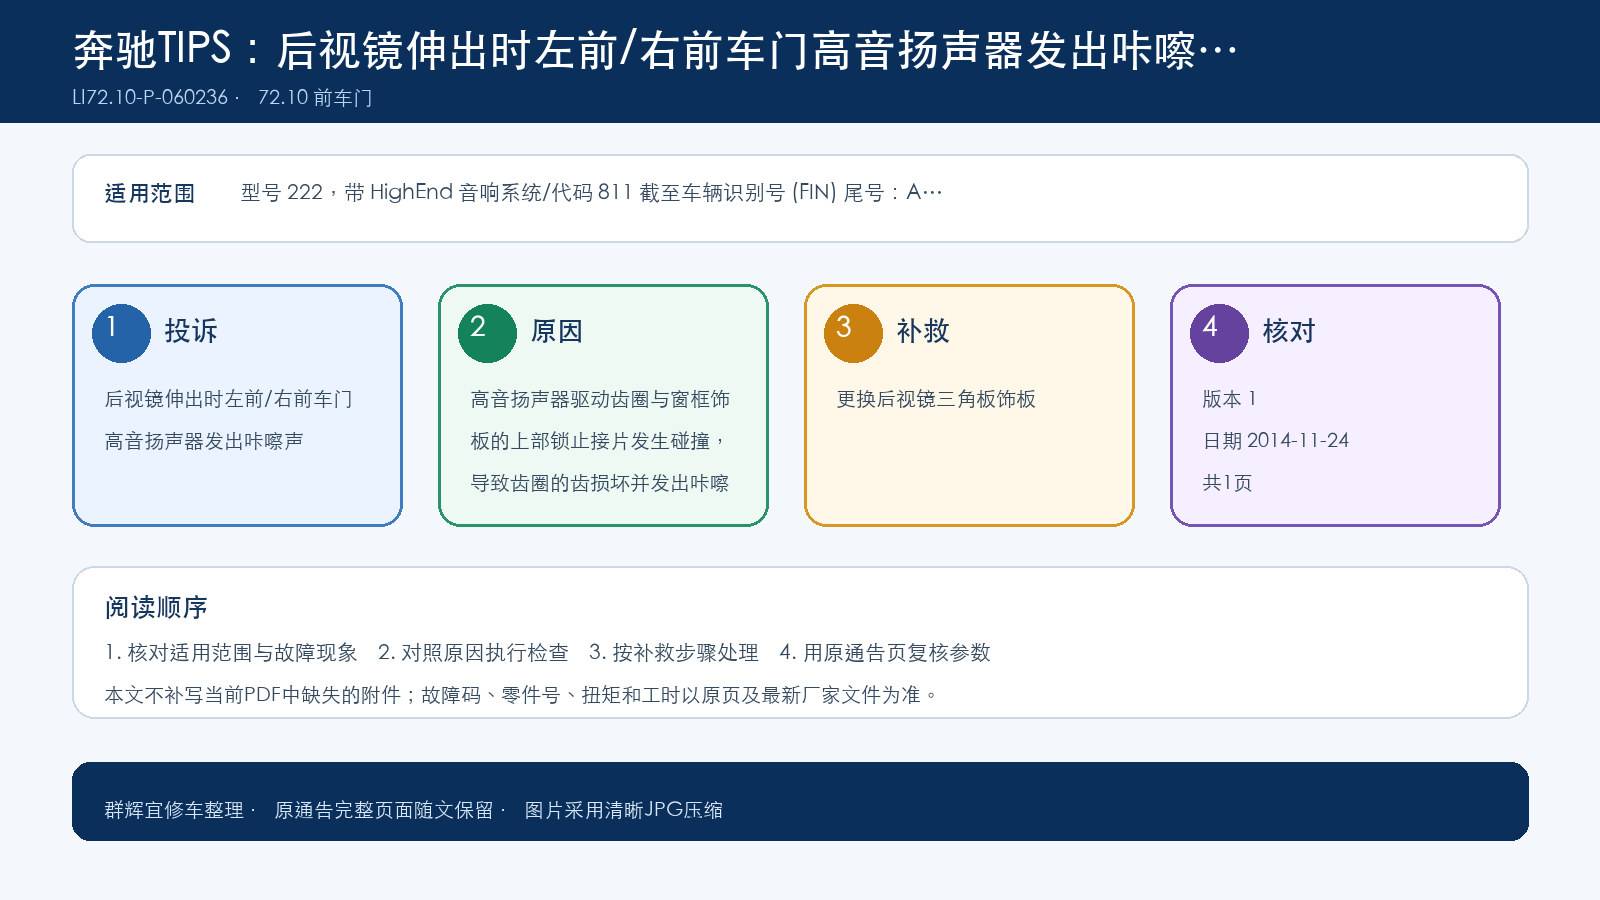Select the 投诉 card heading
This screenshot has height=900, width=1600.
click(191, 331)
